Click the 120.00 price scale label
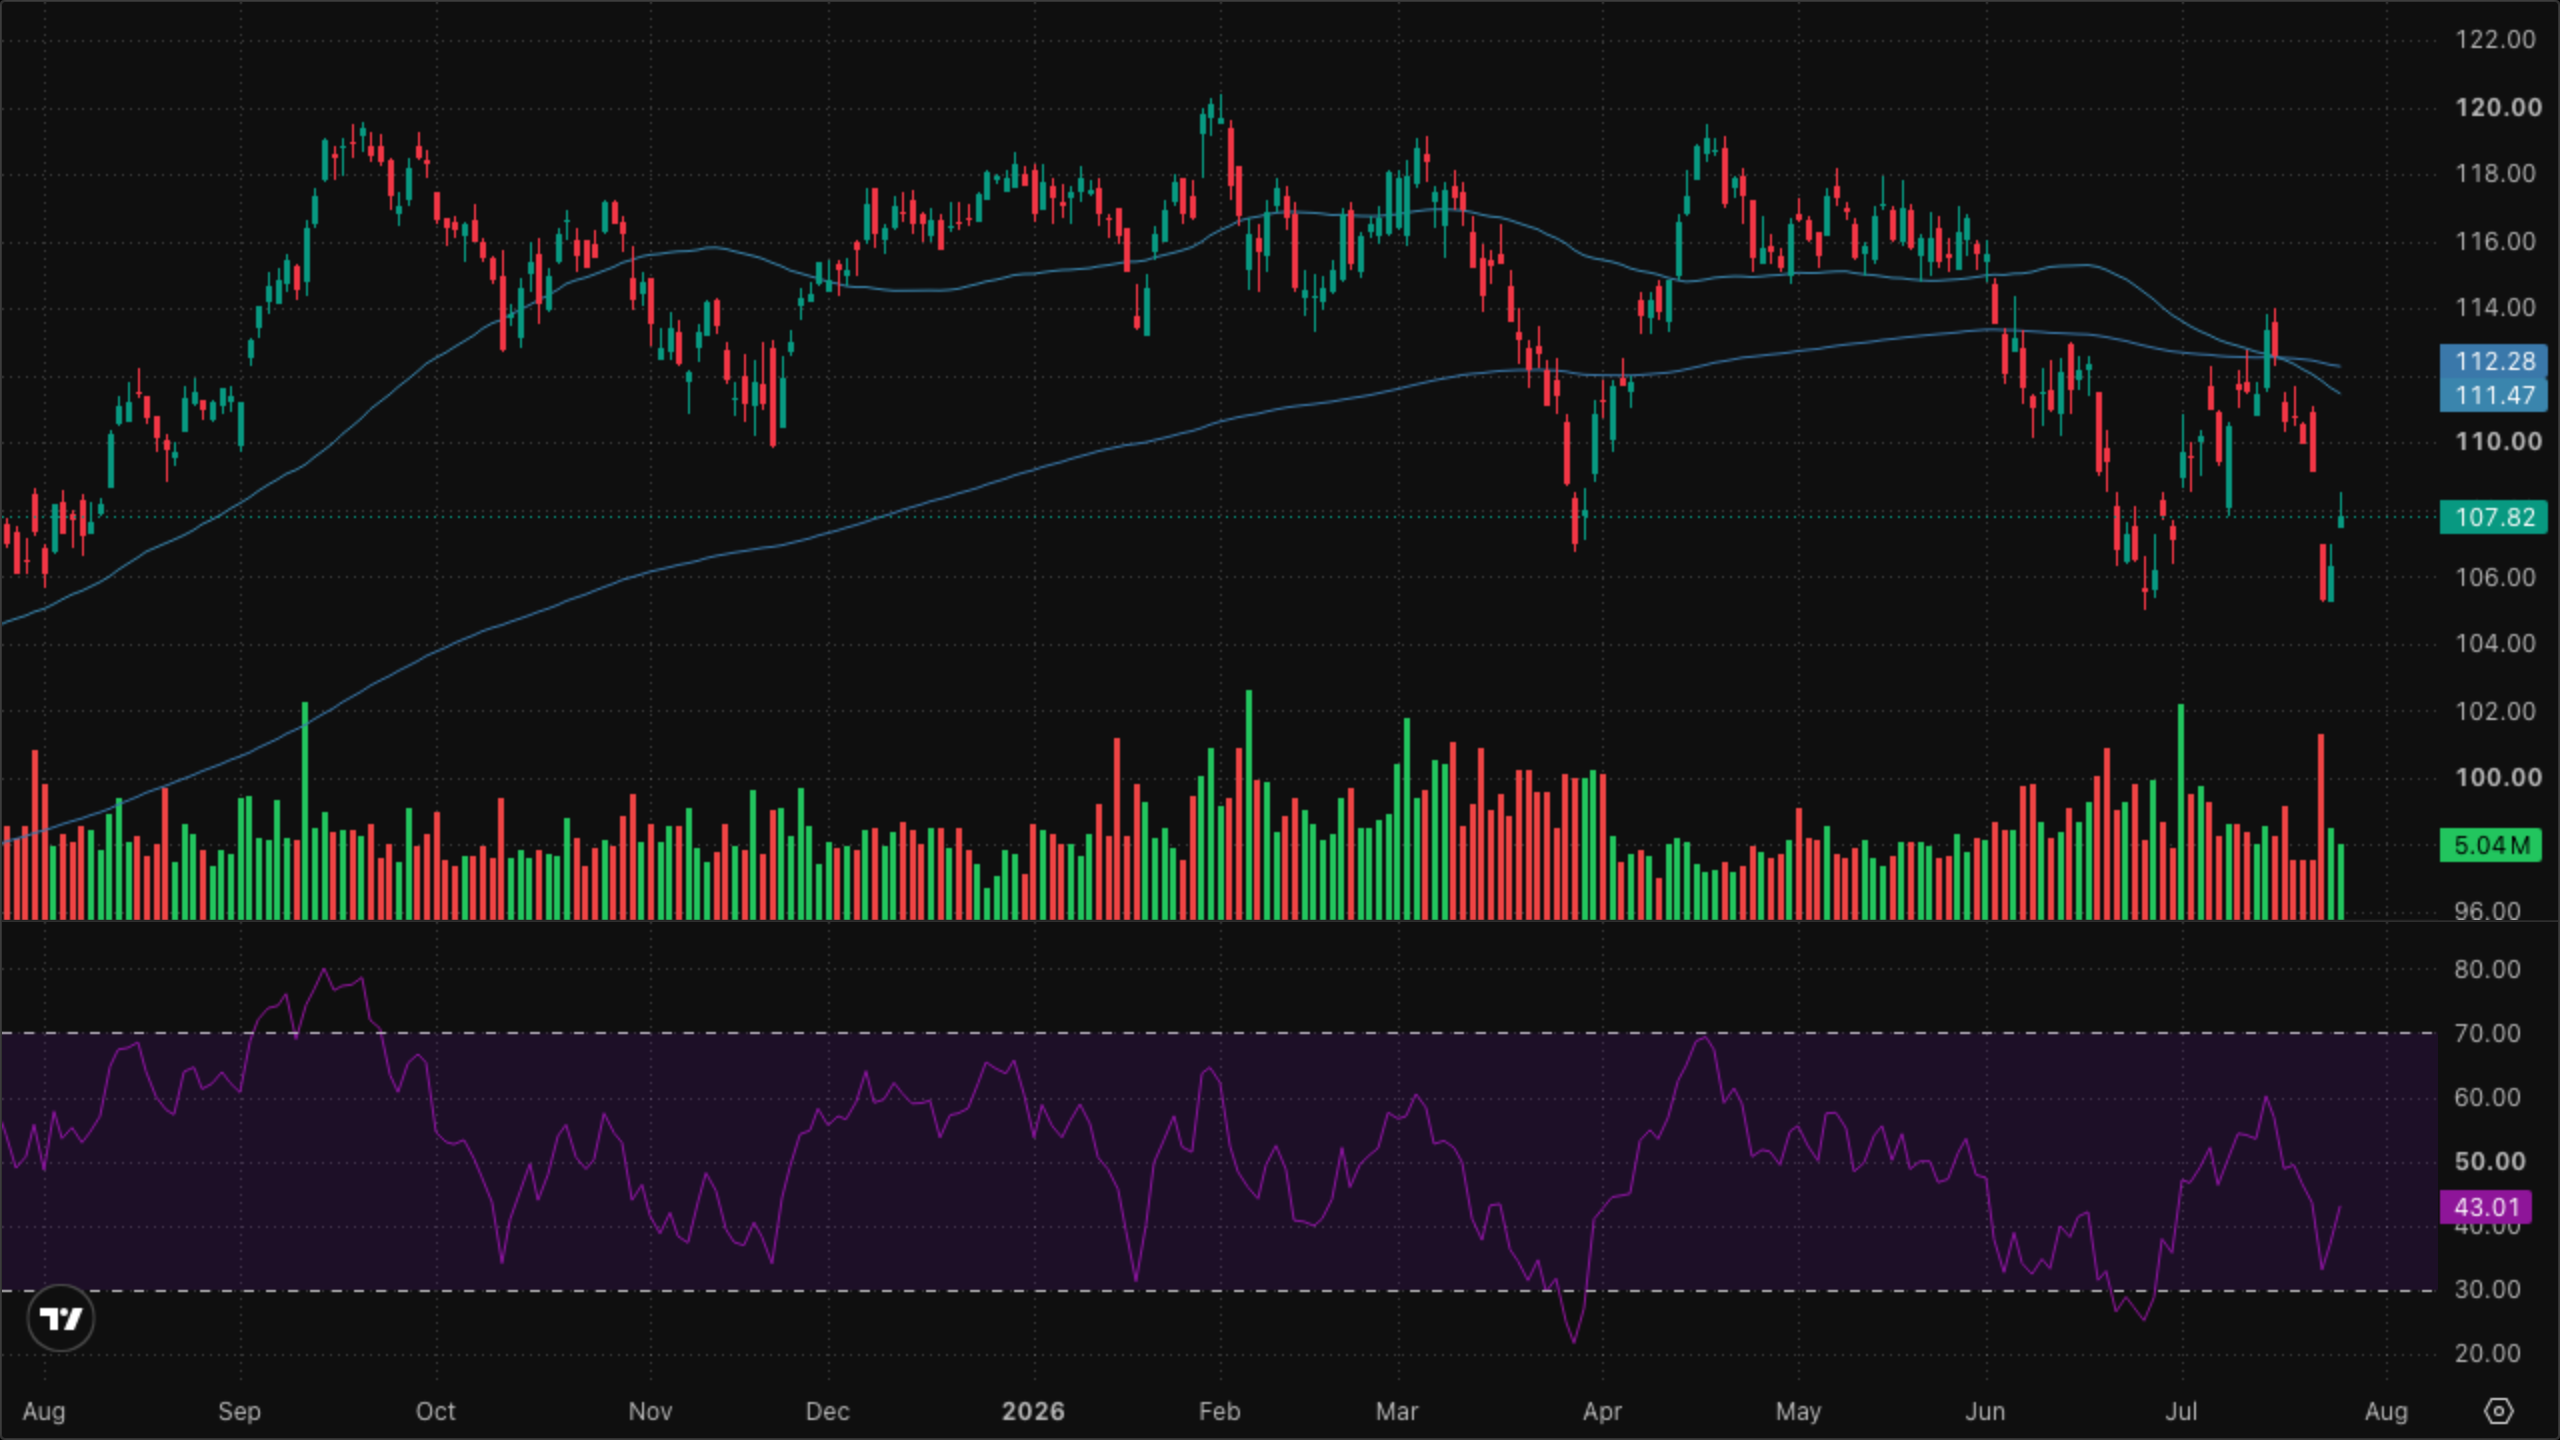2560x1440 pixels. pos(2498,107)
